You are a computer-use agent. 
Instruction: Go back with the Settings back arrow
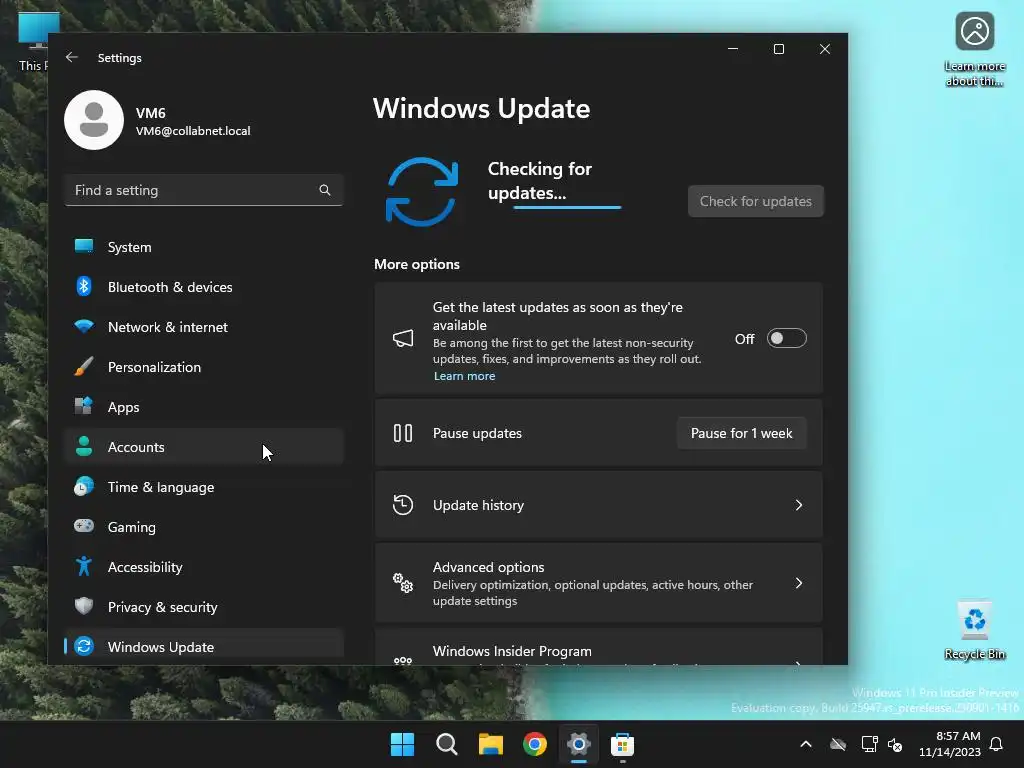point(72,57)
